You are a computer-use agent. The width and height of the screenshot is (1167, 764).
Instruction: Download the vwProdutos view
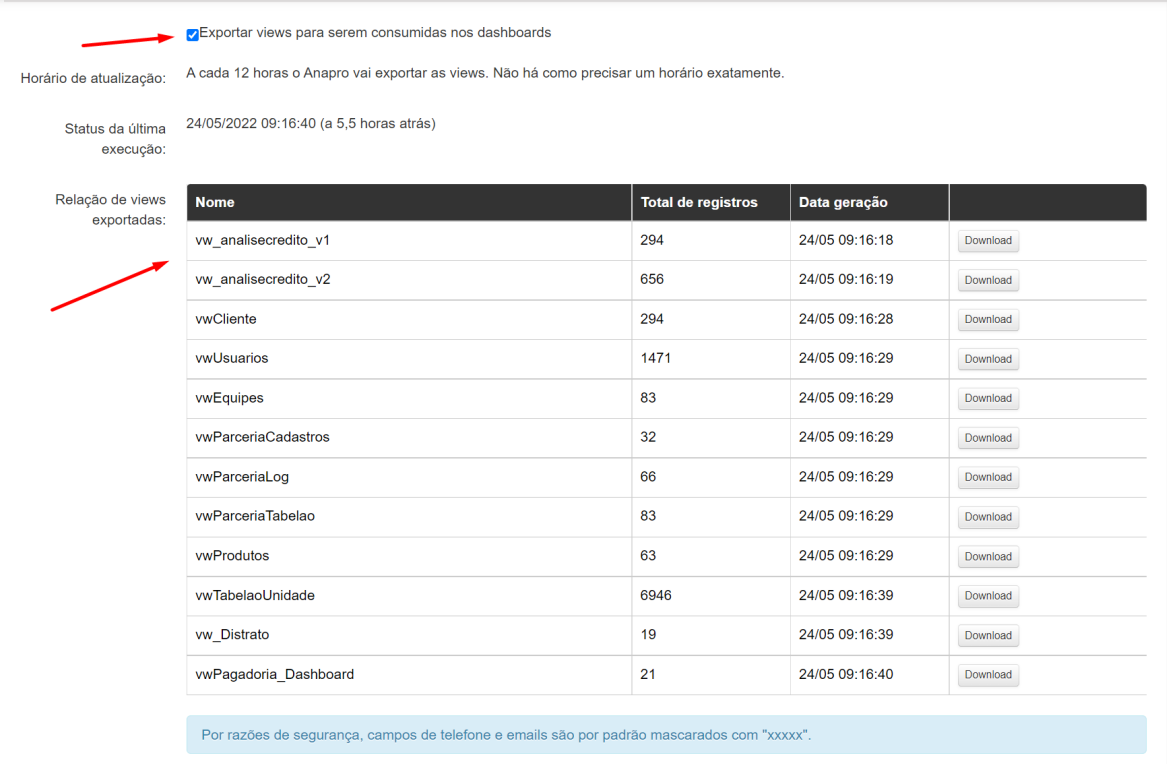[988, 556]
